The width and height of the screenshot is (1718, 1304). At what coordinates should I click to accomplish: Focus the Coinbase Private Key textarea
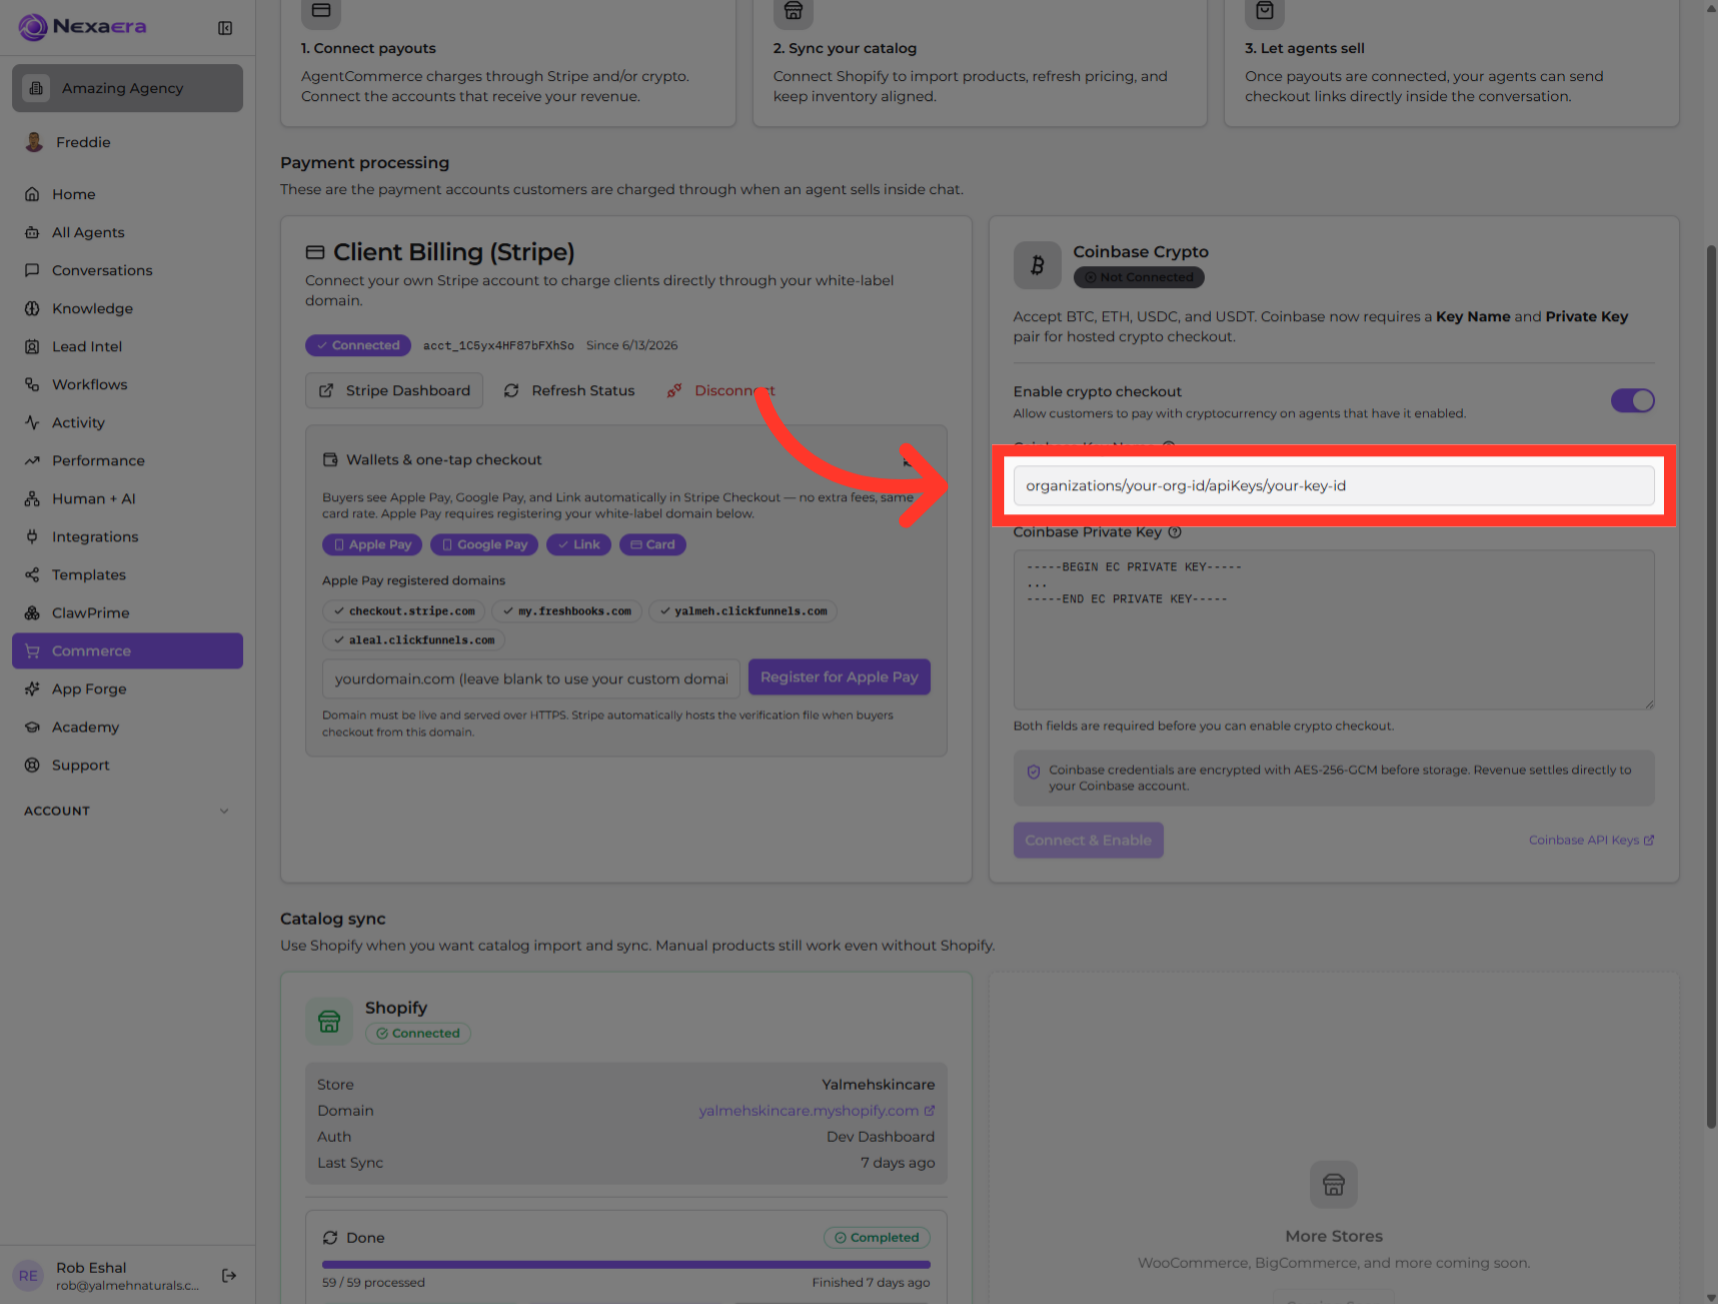pyautogui.click(x=1334, y=630)
